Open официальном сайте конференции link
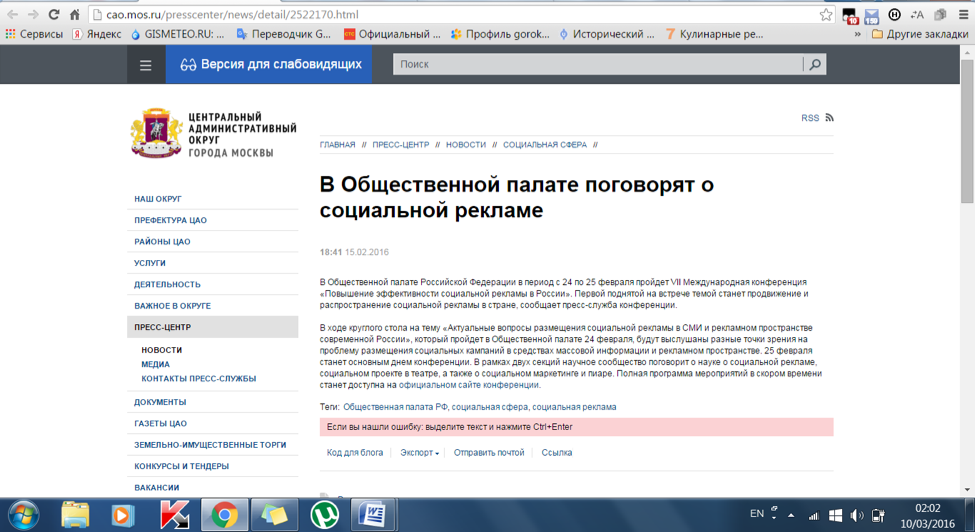This screenshot has width=975, height=532. [469, 385]
